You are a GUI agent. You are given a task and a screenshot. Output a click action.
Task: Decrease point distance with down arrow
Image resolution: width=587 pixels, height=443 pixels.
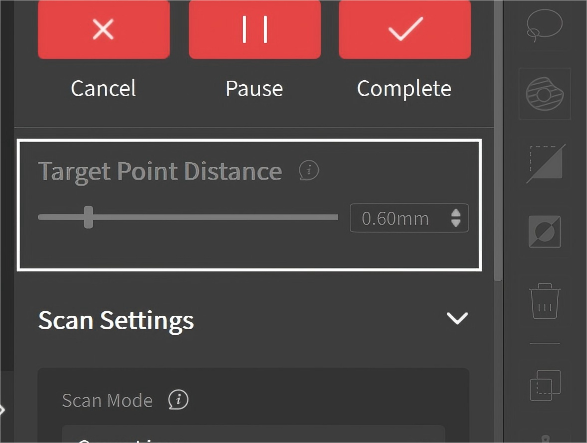point(456,223)
